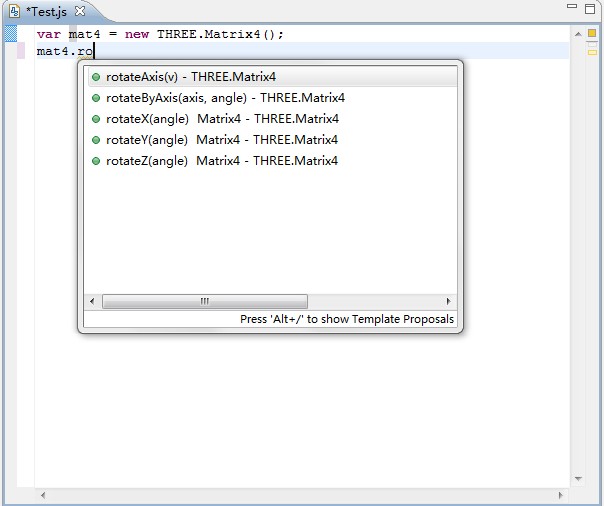Choose rotateZ(angle) proposal

pos(272,161)
